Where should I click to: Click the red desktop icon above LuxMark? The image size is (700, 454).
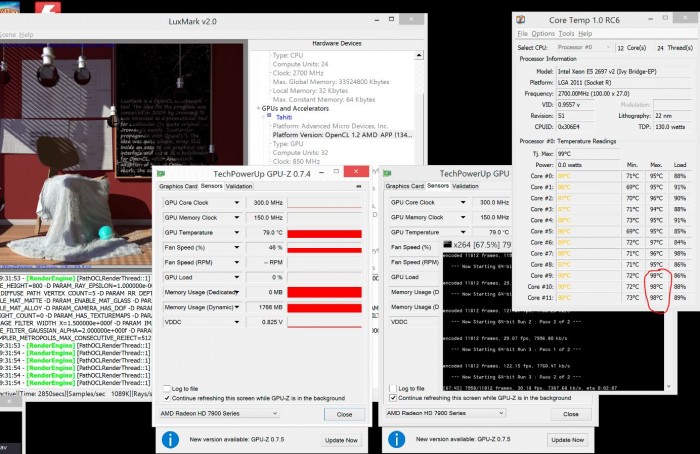click(47, 7)
